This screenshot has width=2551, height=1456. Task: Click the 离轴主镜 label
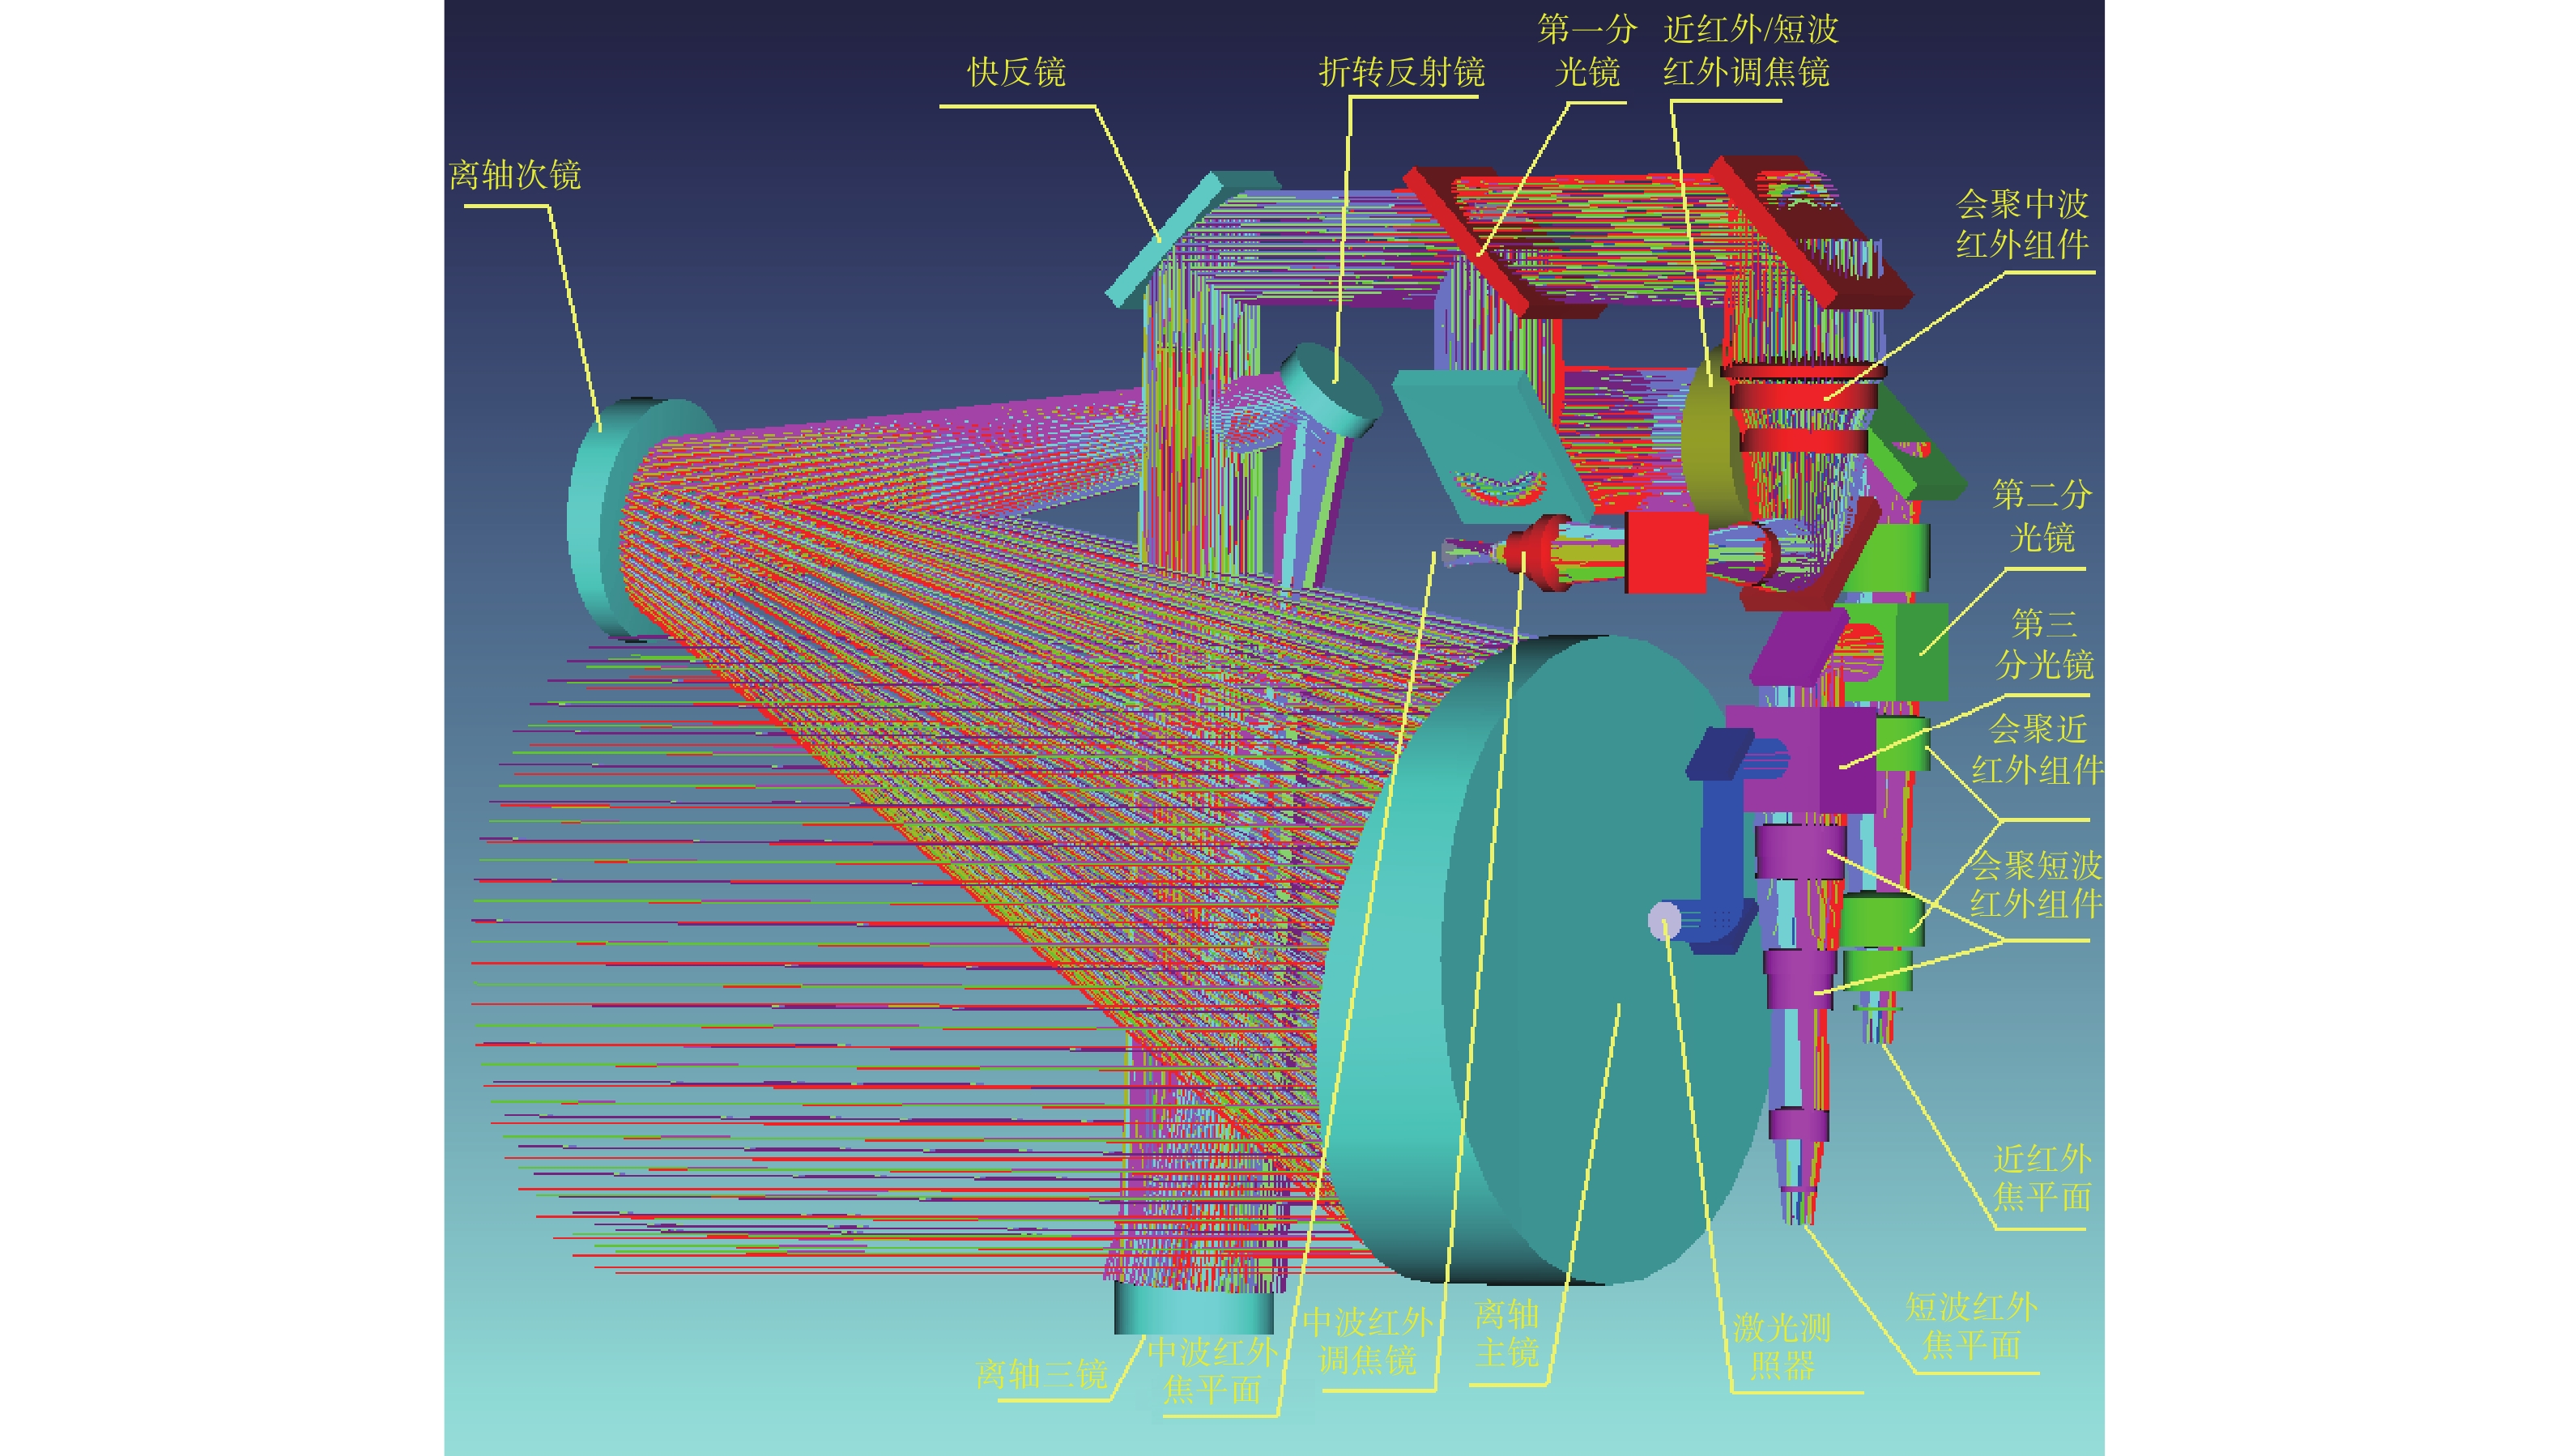1506,1333
